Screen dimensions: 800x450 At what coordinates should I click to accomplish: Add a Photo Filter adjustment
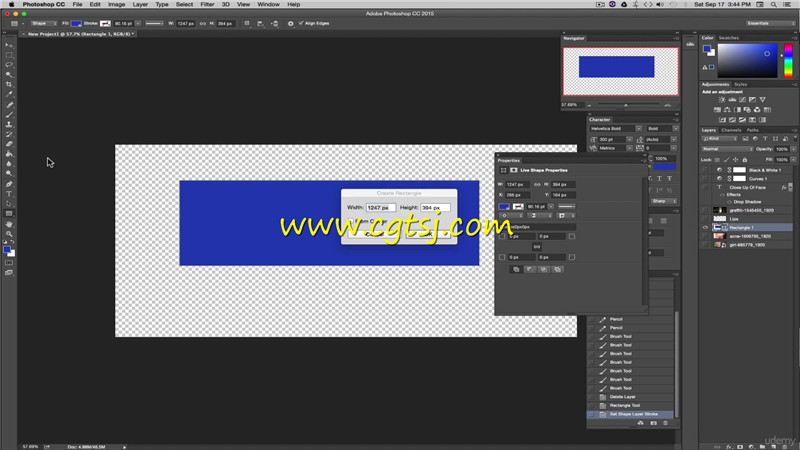click(747, 110)
